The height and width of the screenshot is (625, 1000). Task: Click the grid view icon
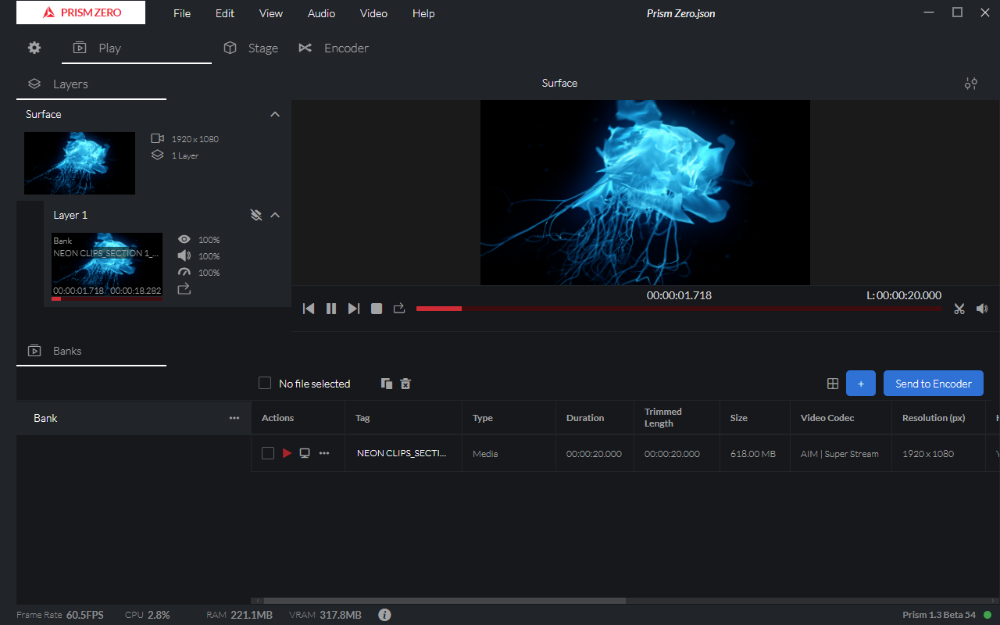pyautogui.click(x=832, y=384)
